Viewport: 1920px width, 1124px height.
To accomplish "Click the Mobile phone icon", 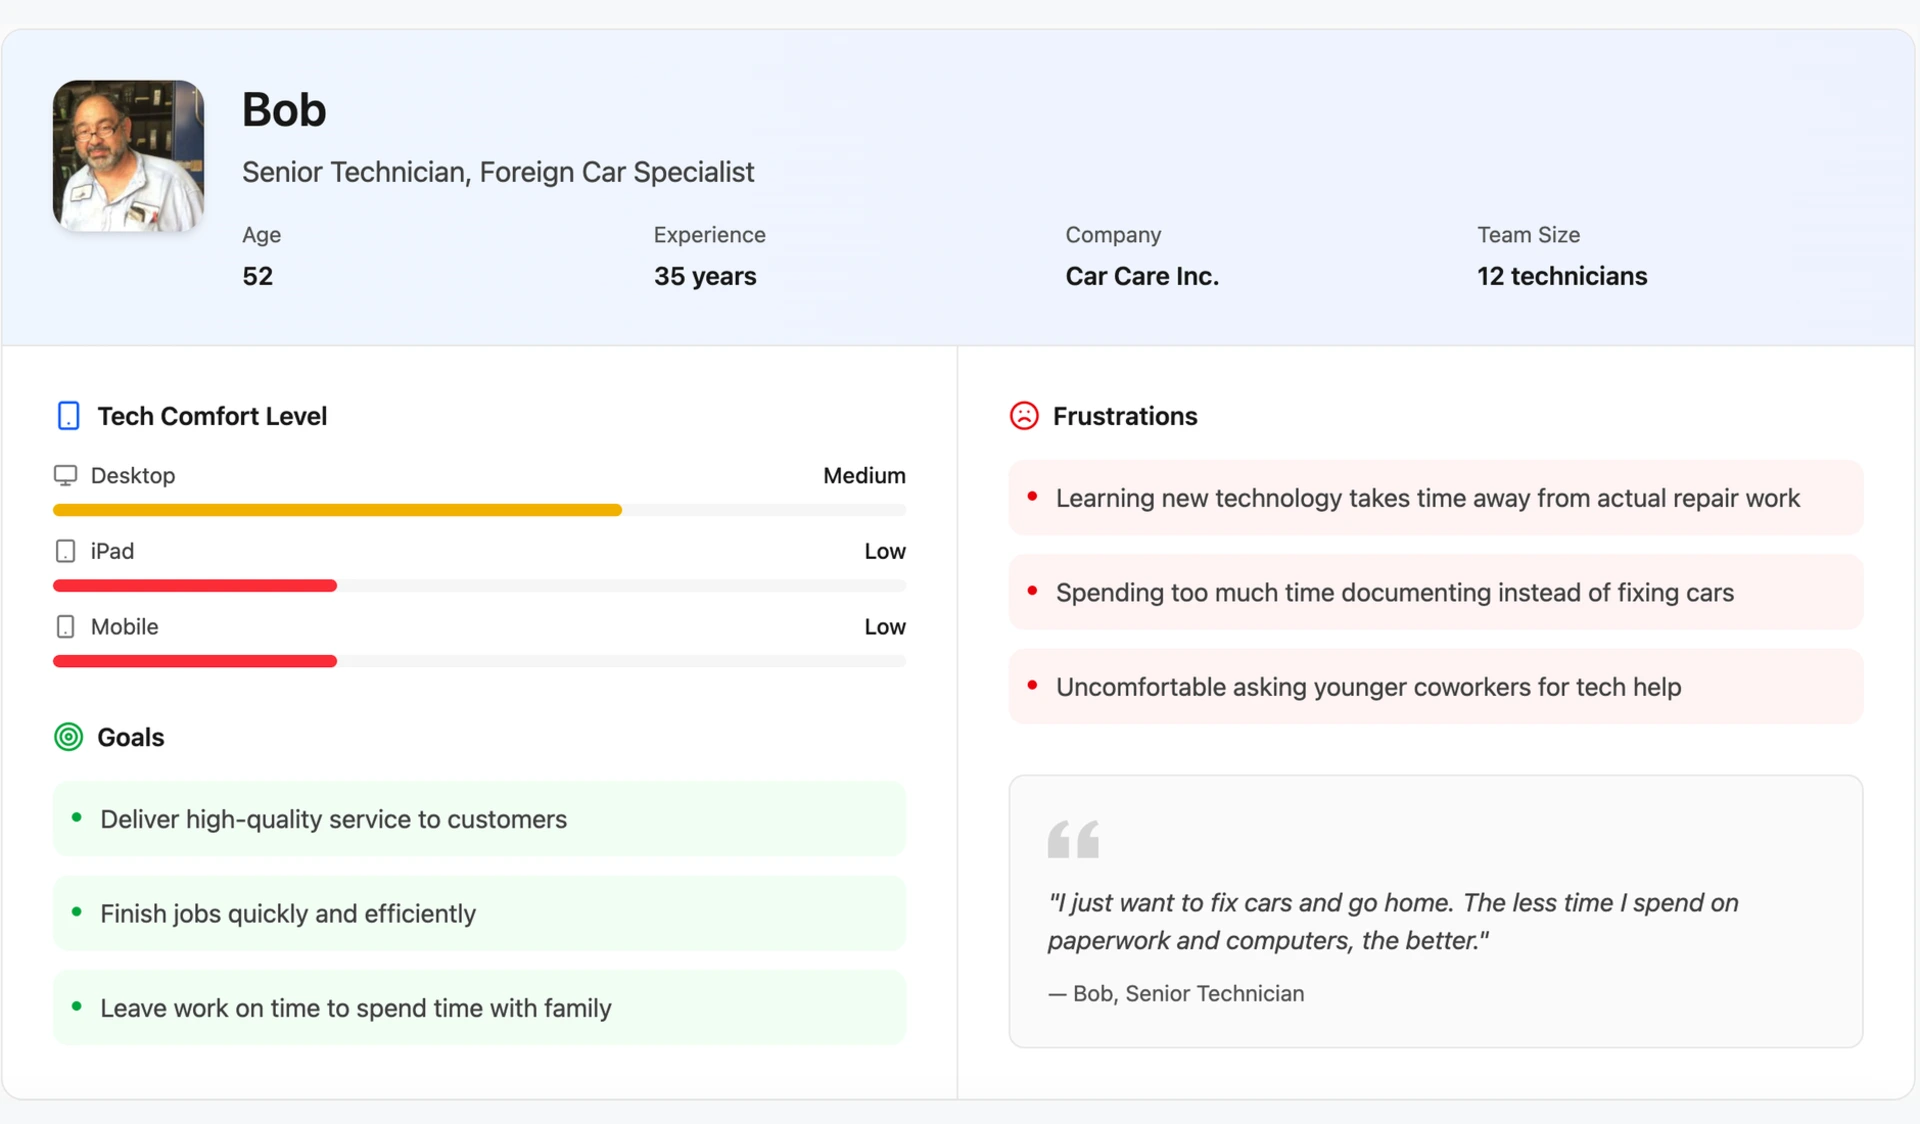I will (65, 627).
